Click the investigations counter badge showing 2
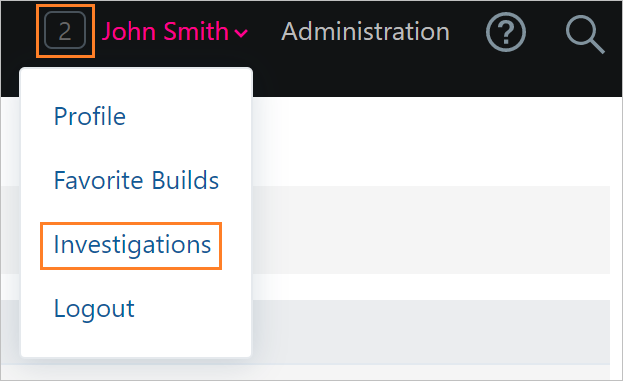Screen dimensions: 623x381 (65, 31)
